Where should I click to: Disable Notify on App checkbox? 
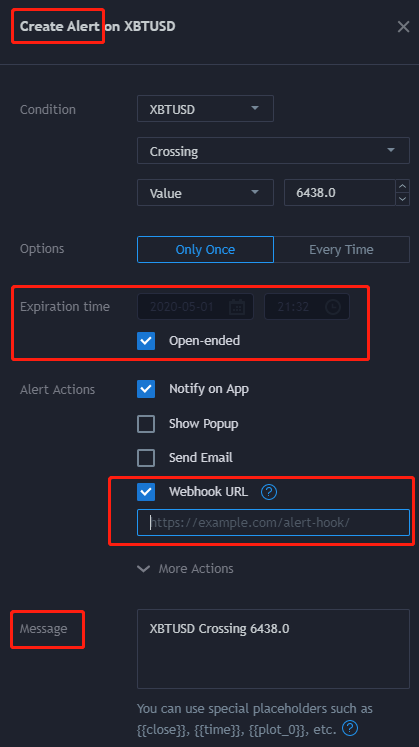point(146,389)
